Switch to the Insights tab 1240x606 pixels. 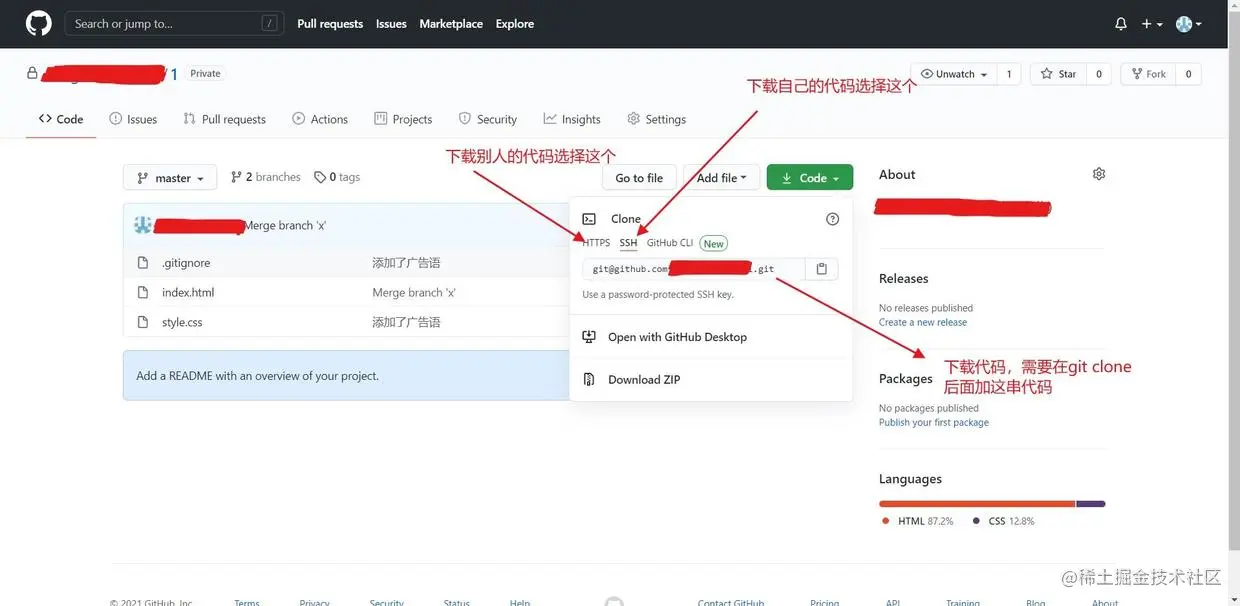click(x=572, y=119)
